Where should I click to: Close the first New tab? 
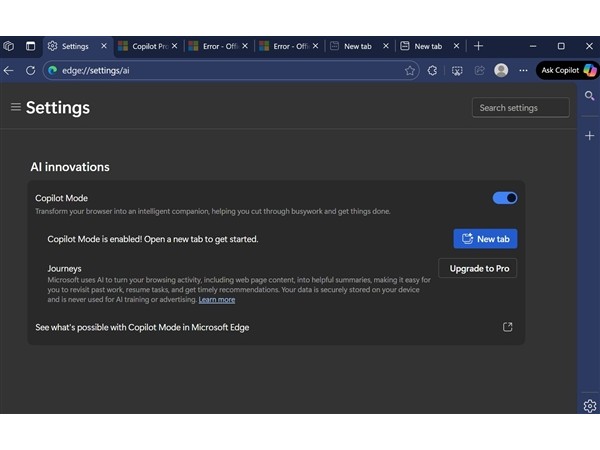386,46
